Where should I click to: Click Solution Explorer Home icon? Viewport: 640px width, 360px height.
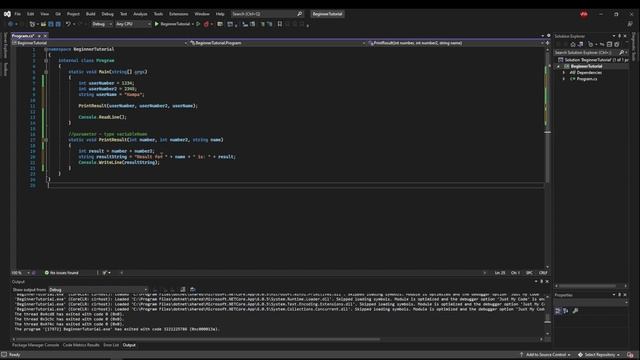coord(573,44)
